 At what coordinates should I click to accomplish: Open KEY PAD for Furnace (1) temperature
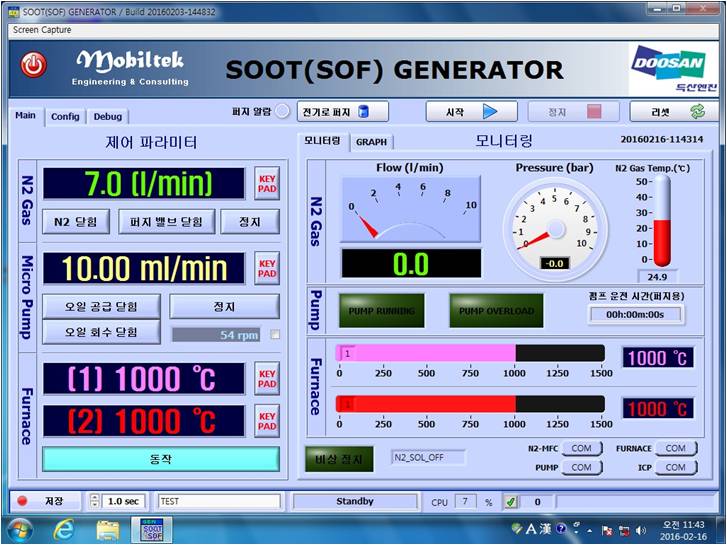[x=267, y=378]
